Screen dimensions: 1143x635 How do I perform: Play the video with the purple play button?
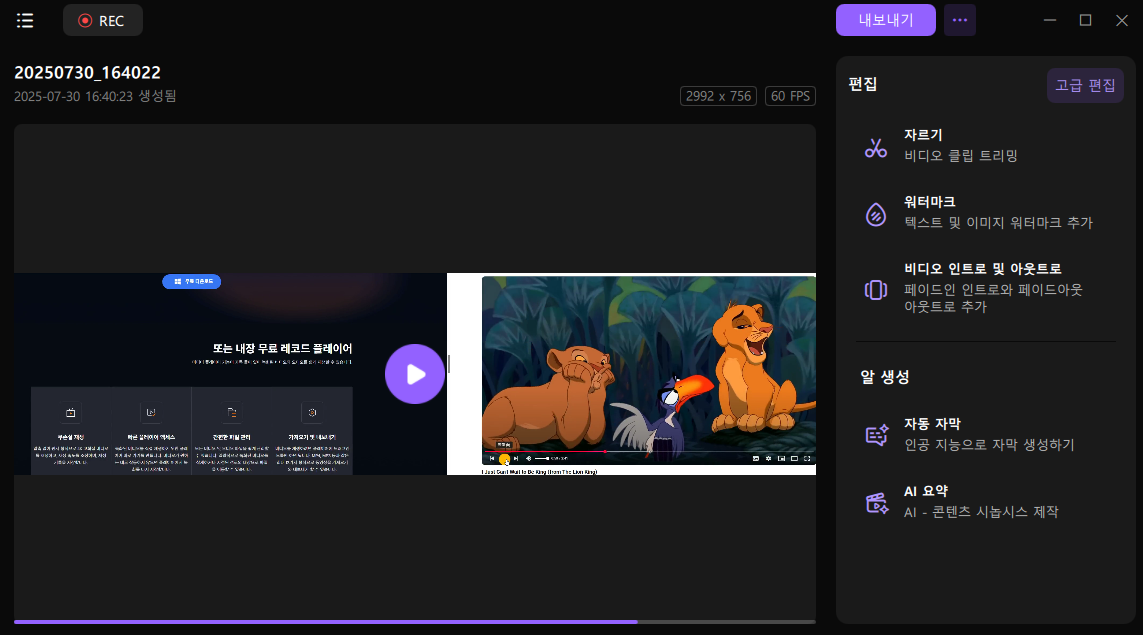tap(415, 374)
